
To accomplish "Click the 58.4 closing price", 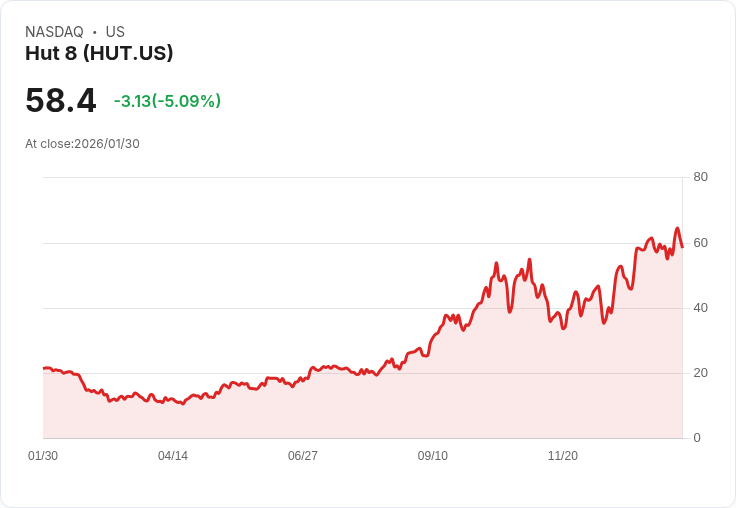I will pyautogui.click(x=61, y=101).
